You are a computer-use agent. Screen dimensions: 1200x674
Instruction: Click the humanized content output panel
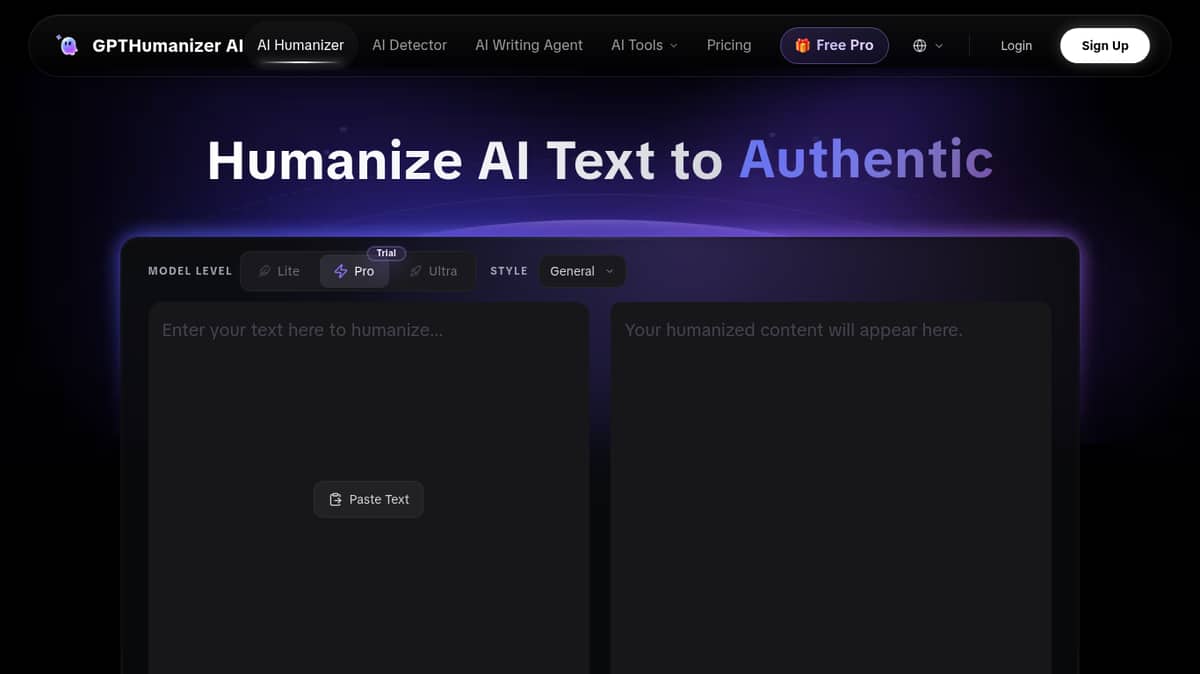[831, 488]
